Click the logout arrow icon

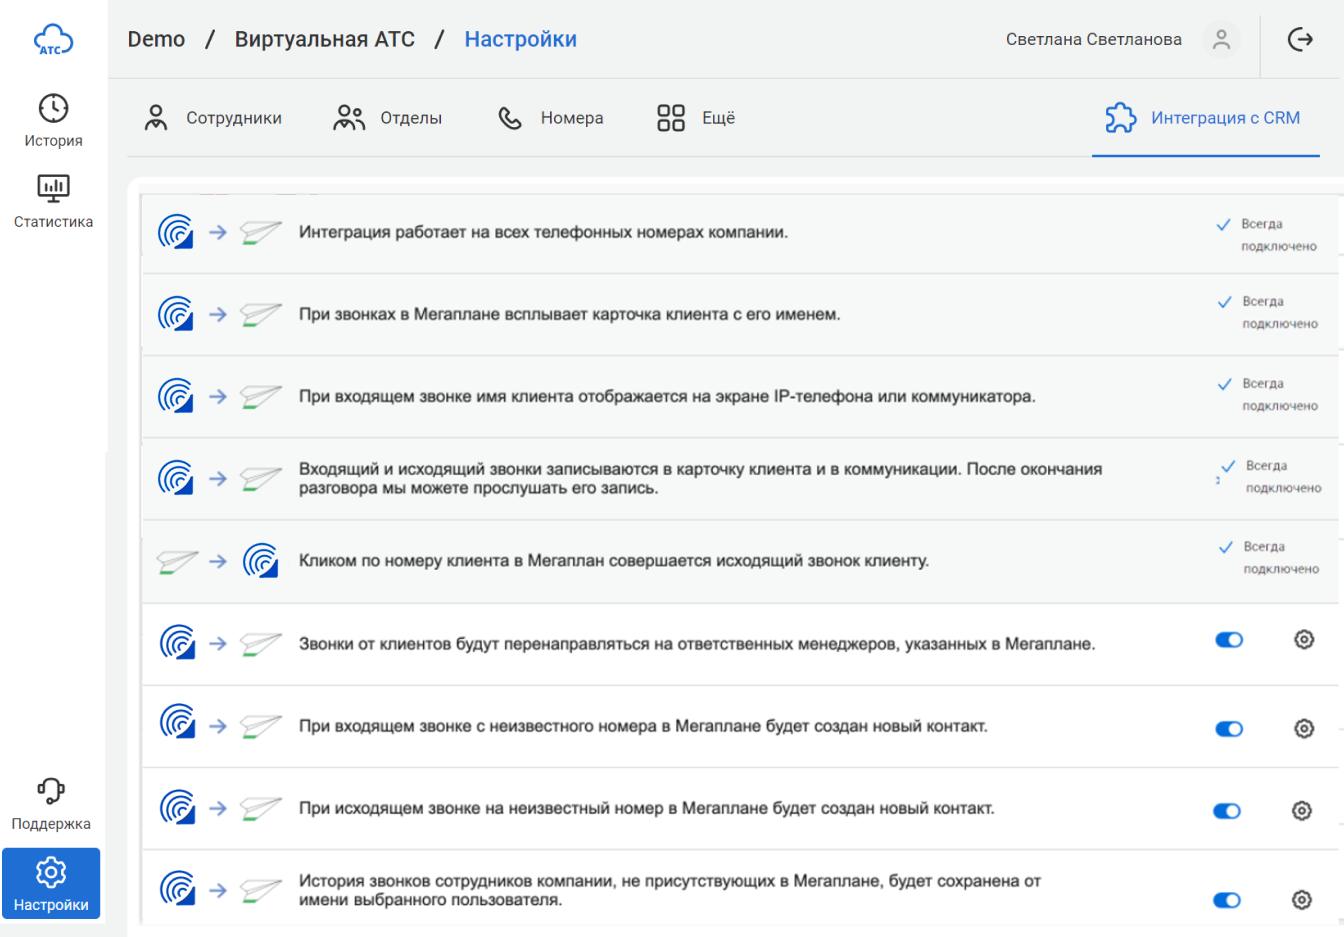(1300, 39)
